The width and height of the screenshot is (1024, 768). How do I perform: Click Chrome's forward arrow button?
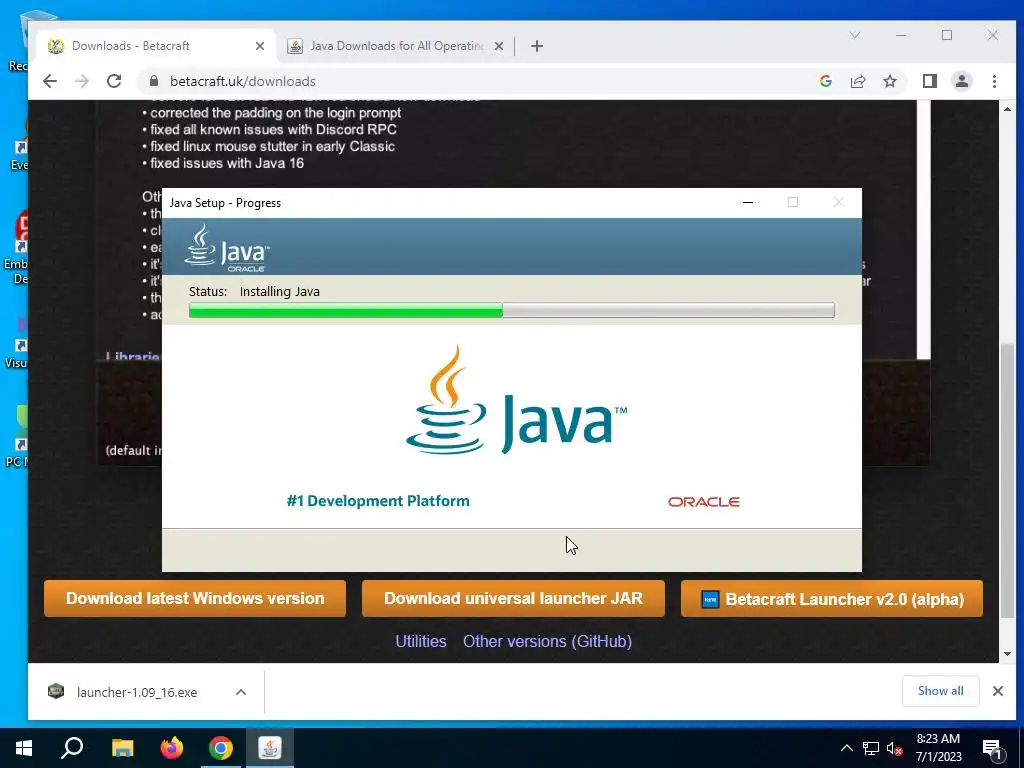(x=82, y=81)
